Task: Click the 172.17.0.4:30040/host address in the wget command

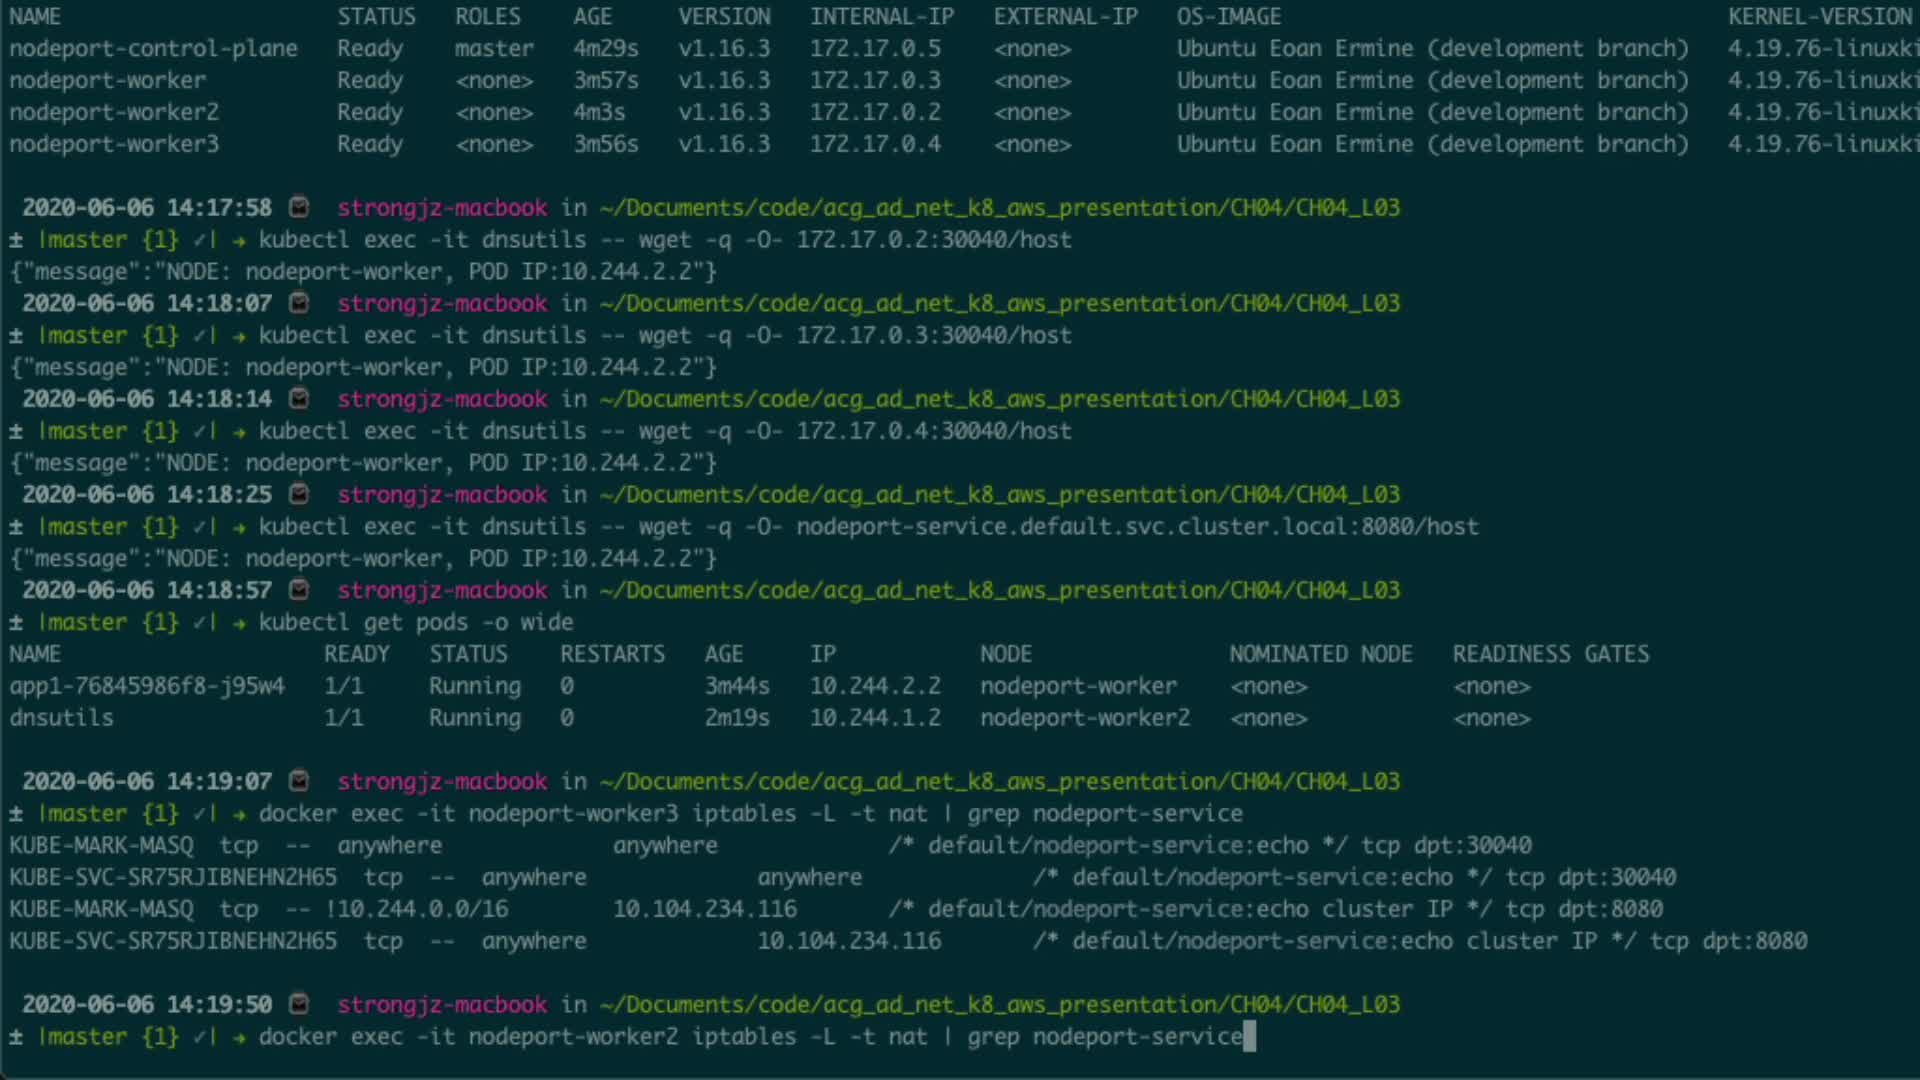Action: click(x=933, y=431)
